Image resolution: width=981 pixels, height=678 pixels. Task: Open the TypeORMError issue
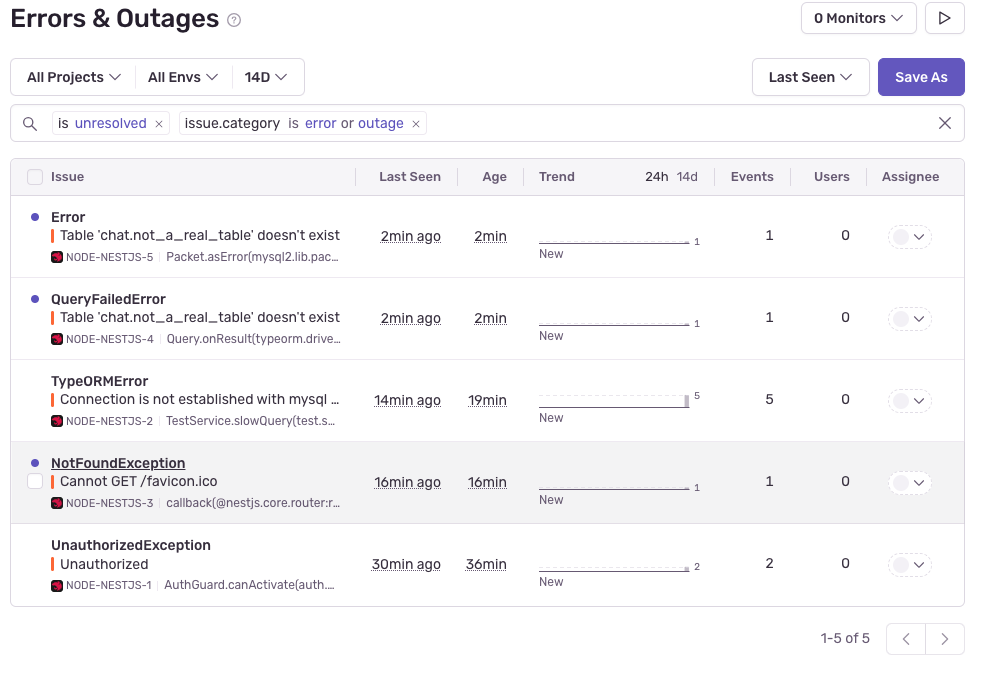click(x=100, y=381)
